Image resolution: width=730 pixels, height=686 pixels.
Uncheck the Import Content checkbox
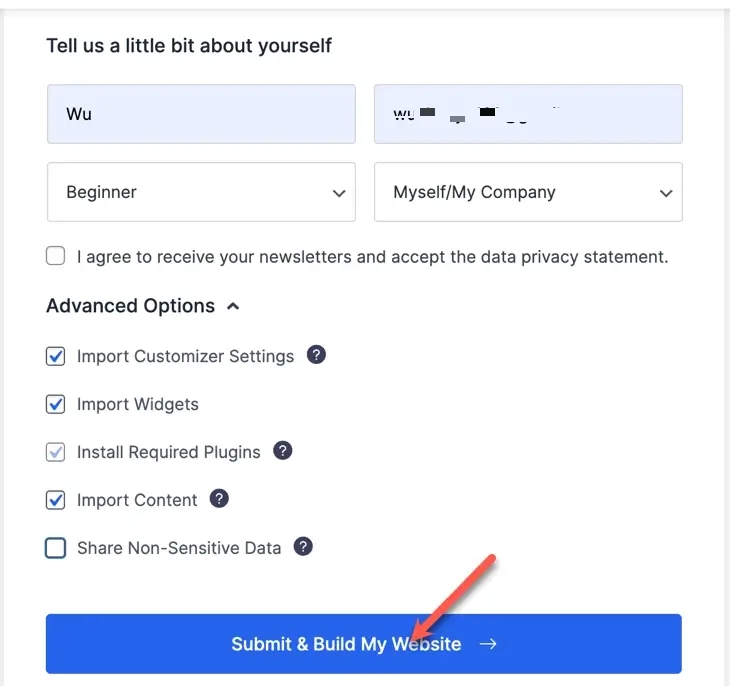coord(56,499)
